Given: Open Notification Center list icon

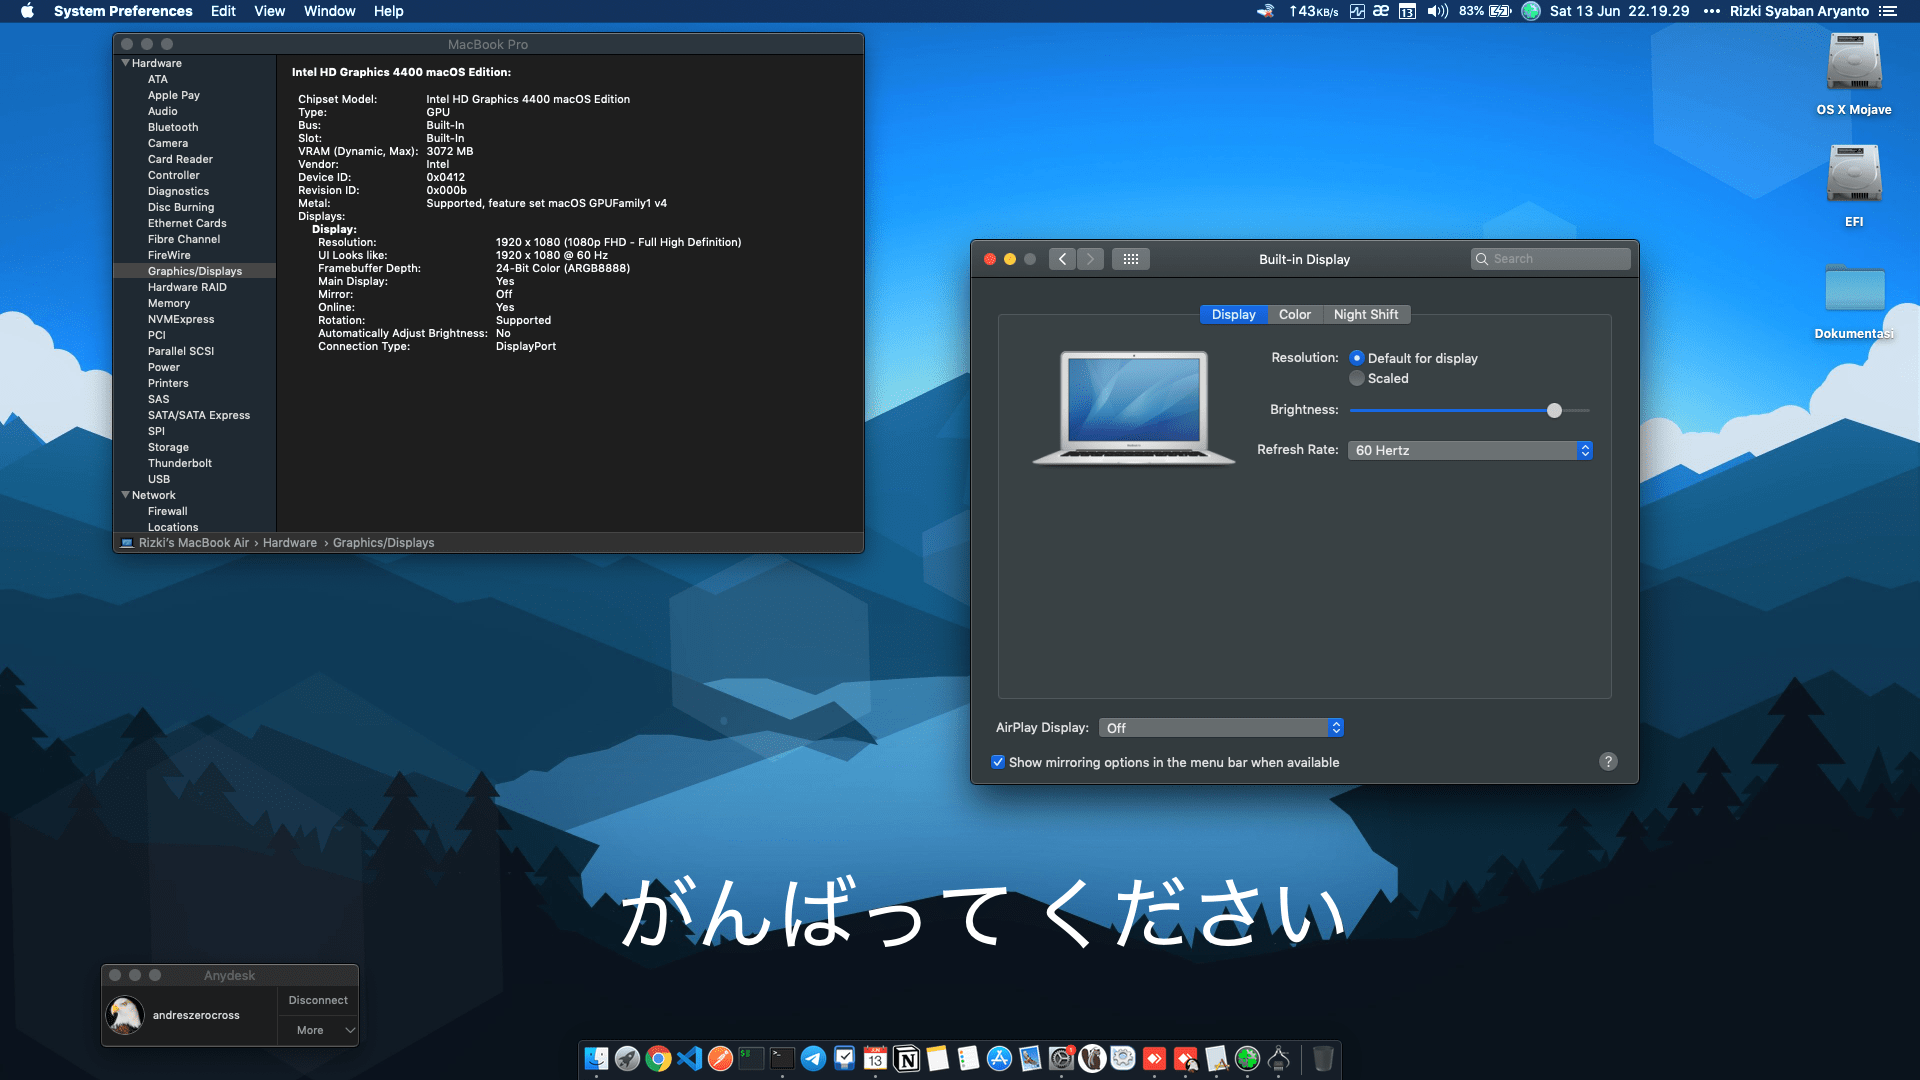Looking at the screenshot, I should 1888,11.
